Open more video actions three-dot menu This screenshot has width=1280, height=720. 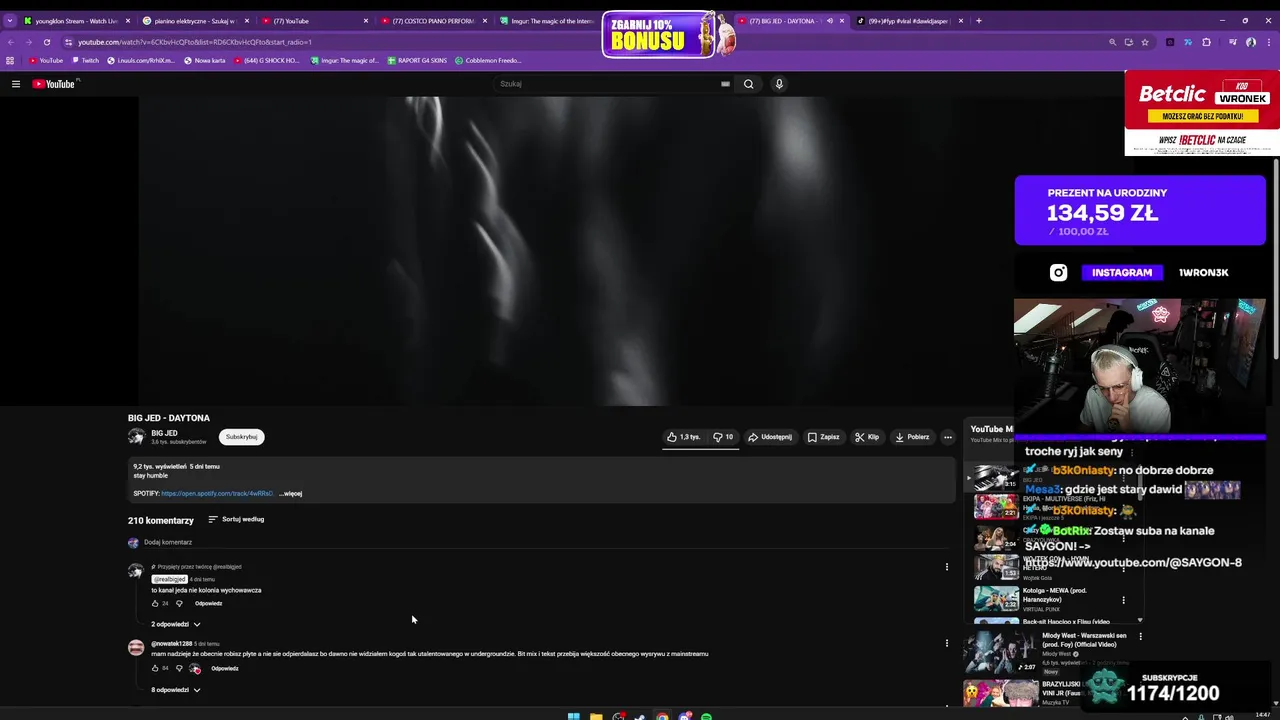(x=948, y=437)
